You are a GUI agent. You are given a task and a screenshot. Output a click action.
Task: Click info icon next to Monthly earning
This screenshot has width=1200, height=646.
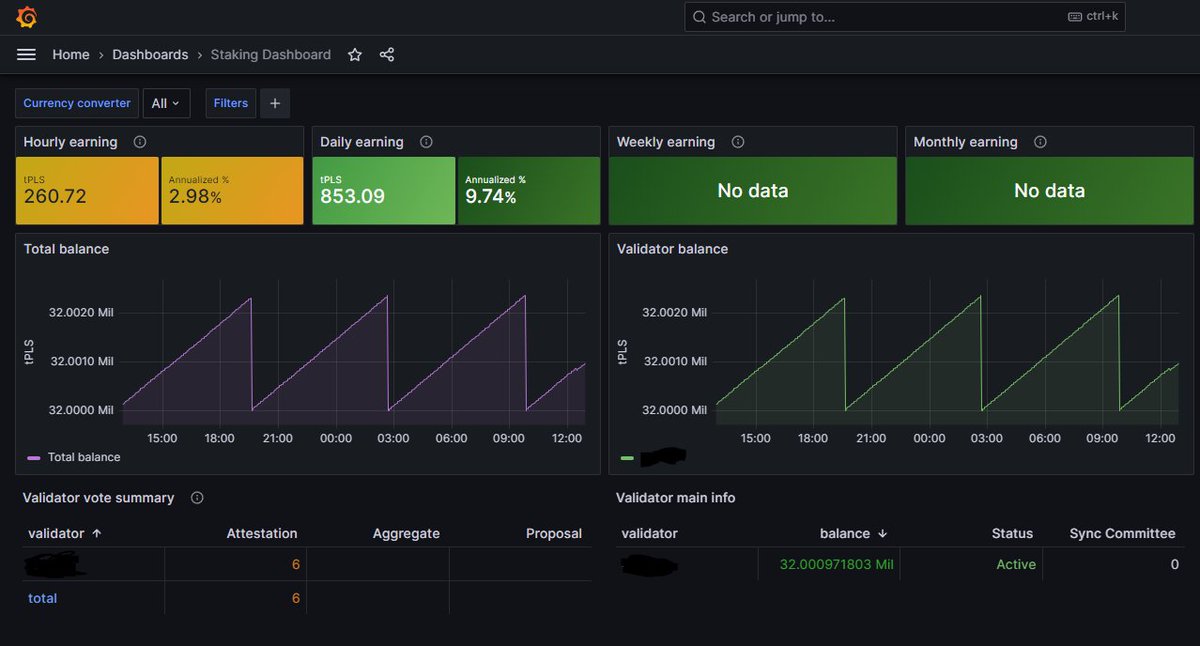coord(1040,142)
